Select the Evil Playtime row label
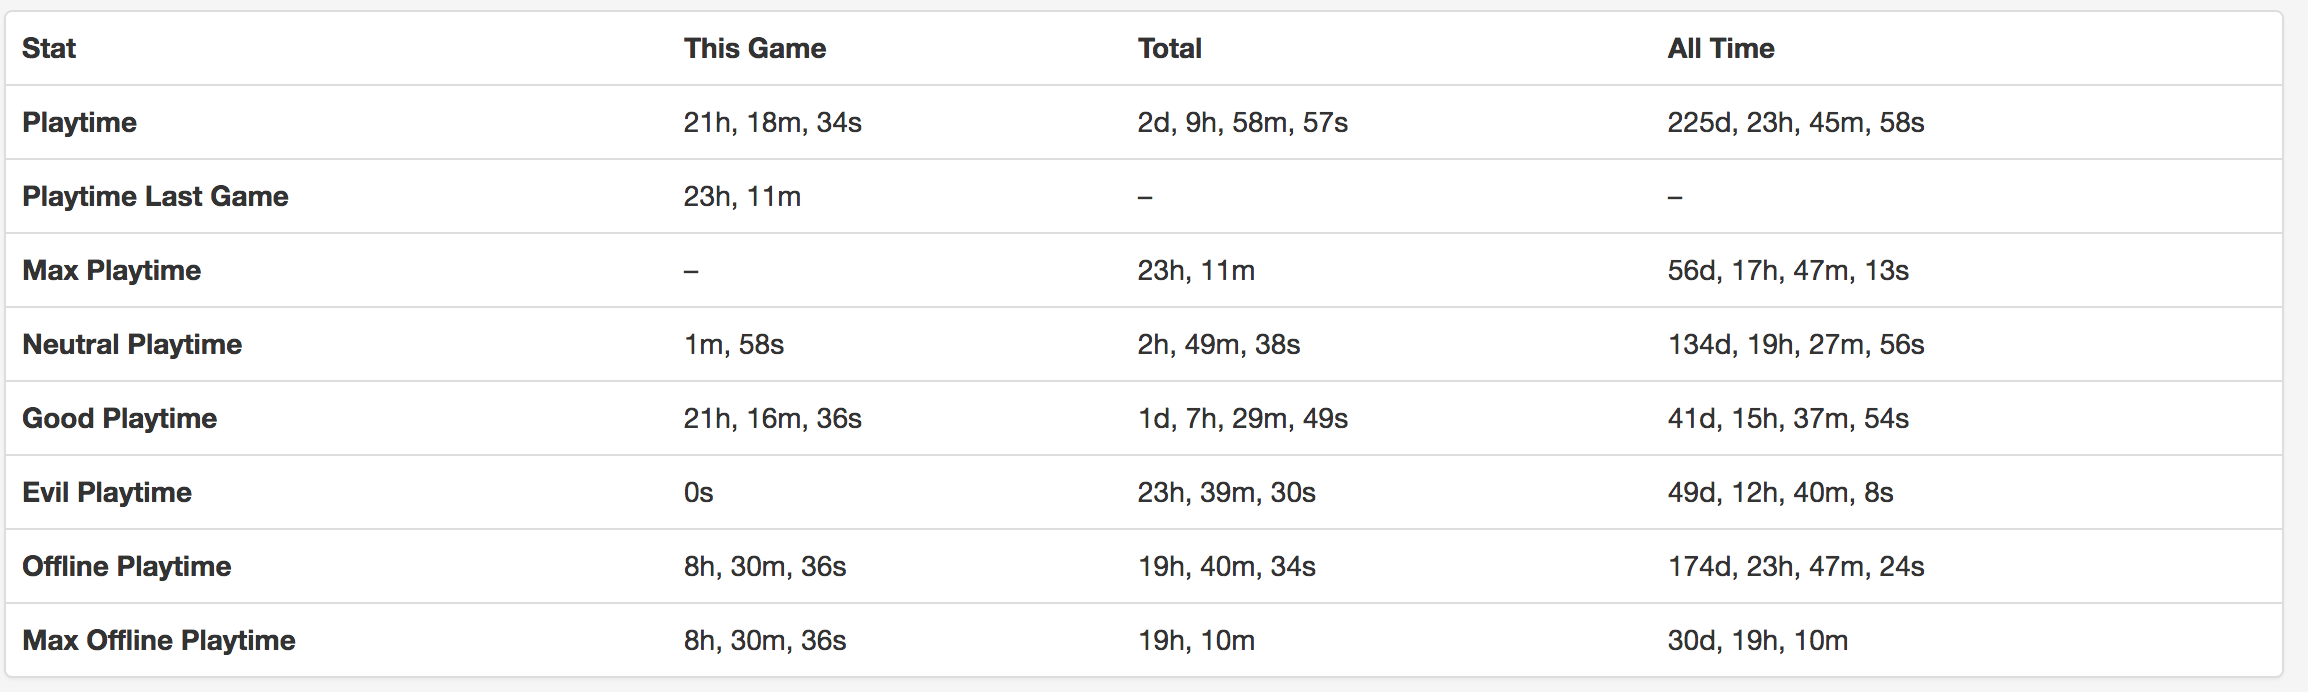This screenshot has width=2308, height=692. [x=107, y=492]
